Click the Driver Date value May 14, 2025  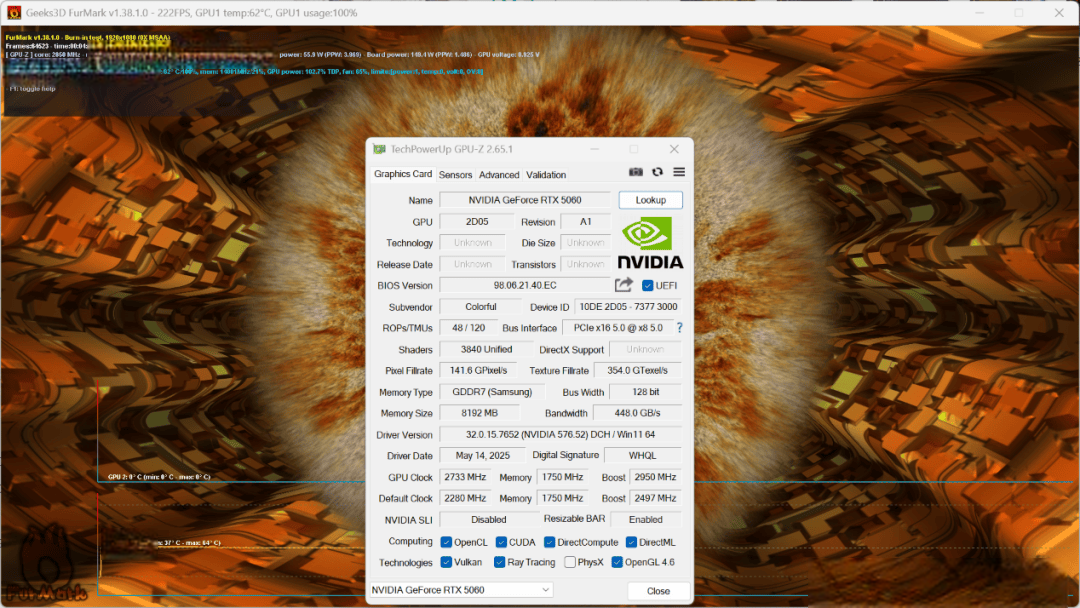pos(482,456)
